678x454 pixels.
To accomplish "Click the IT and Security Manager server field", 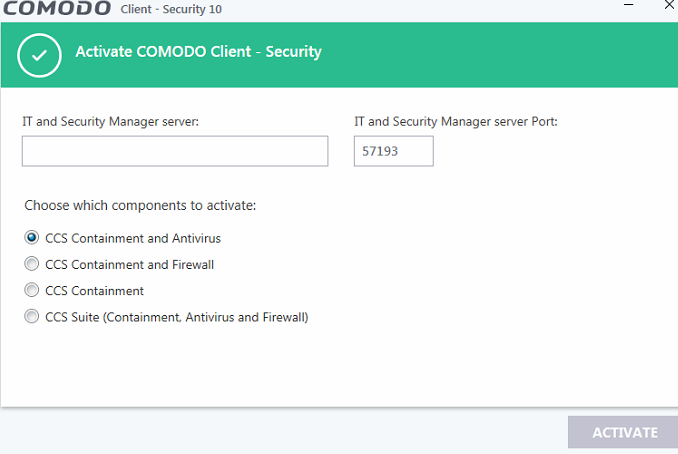I will pyautogui.click(x=175, y=151).
